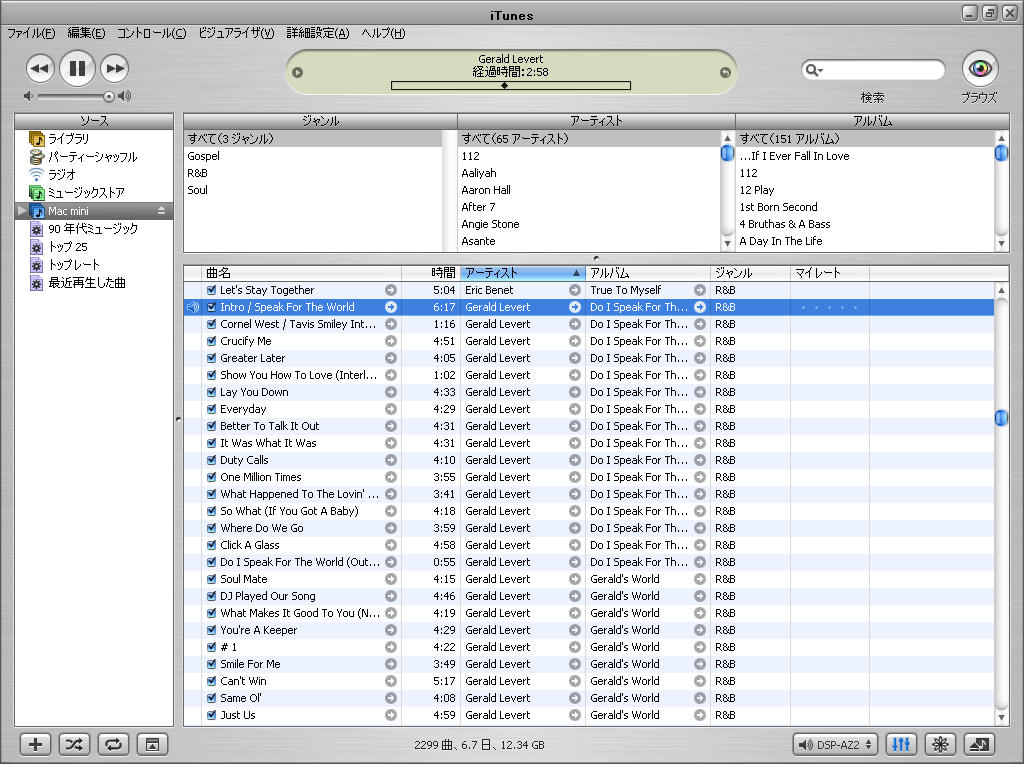Sort tracks by アルバム column
This screenshot has width=1024, height=764.
pyautogui.click(x=648, y=273)
